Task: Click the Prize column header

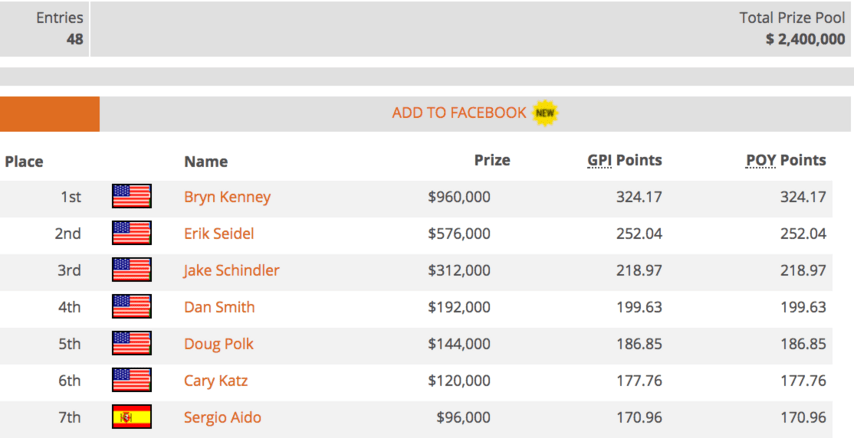Action: tap(492, 160)
